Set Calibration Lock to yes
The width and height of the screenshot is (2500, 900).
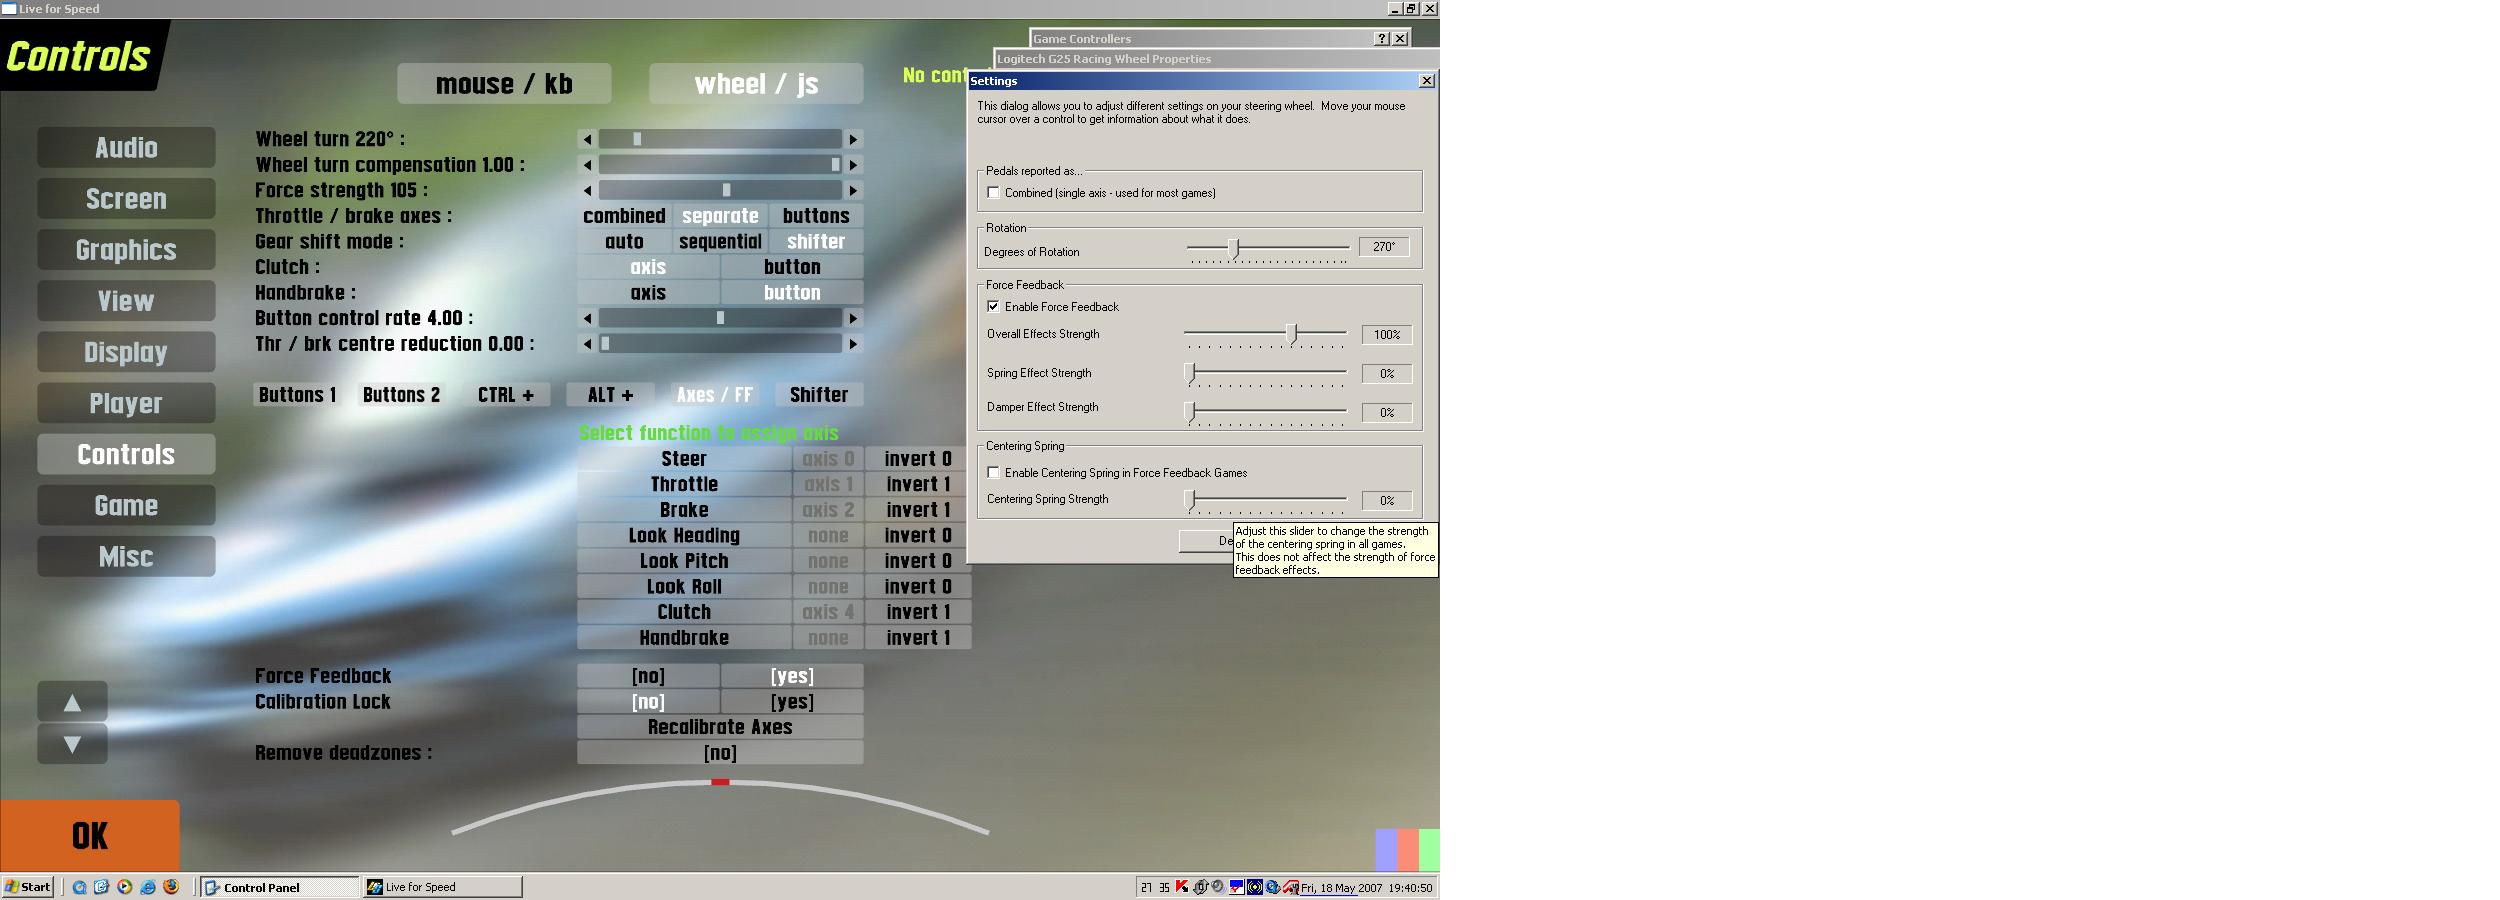pos(792,702)
